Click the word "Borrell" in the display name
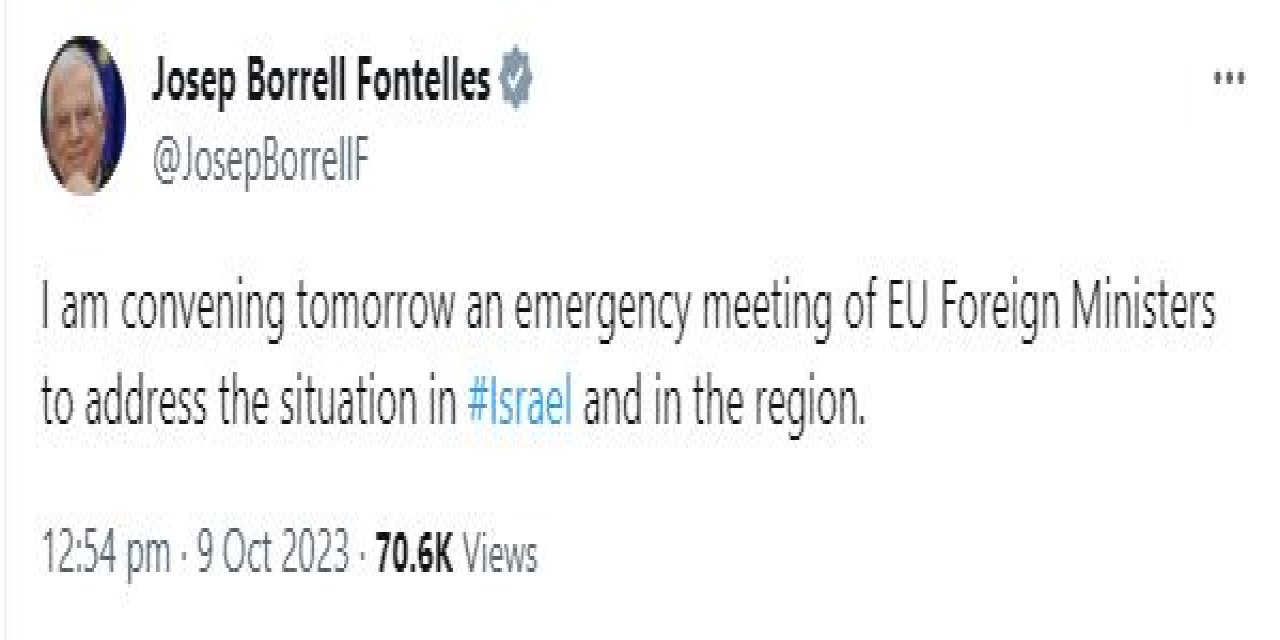Viewport: 1280px width, 640px height. coord(301,83)
